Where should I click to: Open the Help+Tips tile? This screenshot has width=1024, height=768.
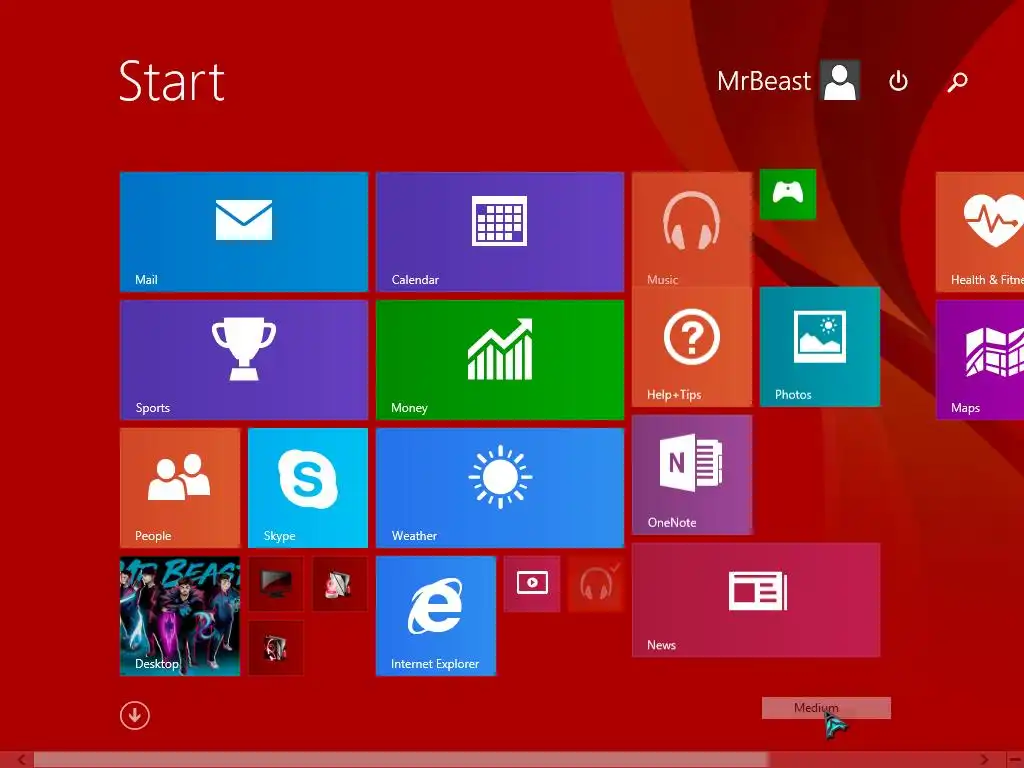[692, 347]
